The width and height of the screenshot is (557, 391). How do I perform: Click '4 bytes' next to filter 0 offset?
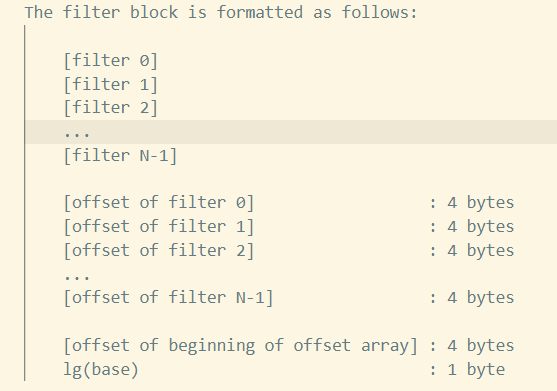pos(481,203)
